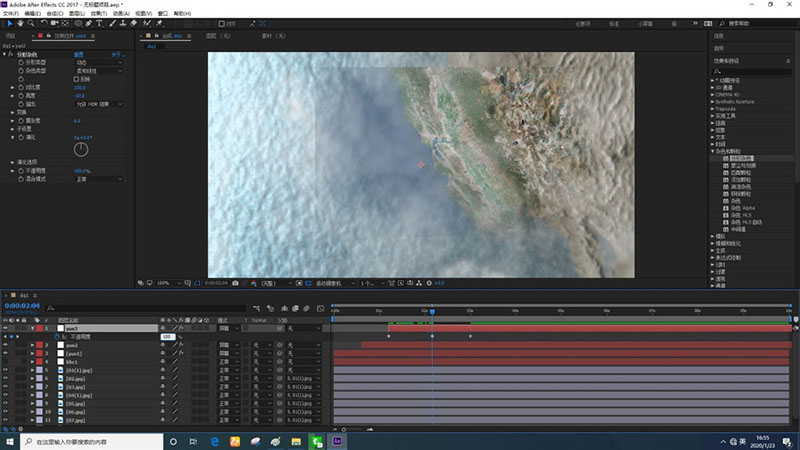Select the Selection arrow tool
This screenshot has height=450, width=800.
click(x=9, y=23)
